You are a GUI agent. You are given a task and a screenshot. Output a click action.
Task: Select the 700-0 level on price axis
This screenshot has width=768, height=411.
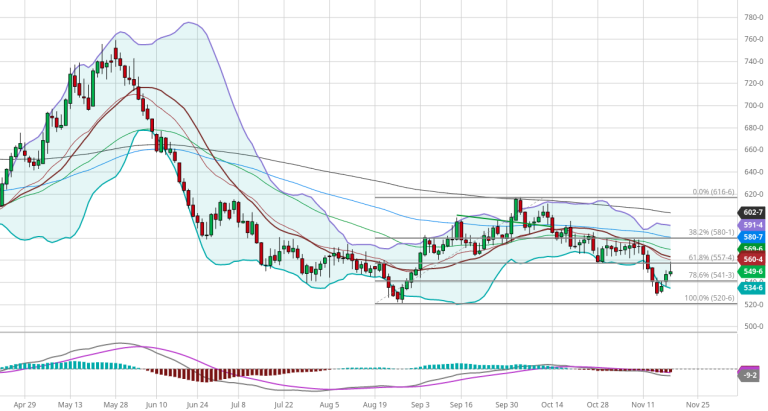pos(754,106)
